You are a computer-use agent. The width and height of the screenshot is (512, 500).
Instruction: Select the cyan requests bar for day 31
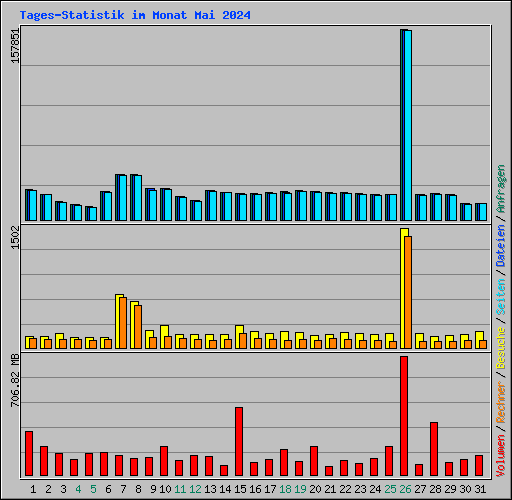(x=483, y=212)
